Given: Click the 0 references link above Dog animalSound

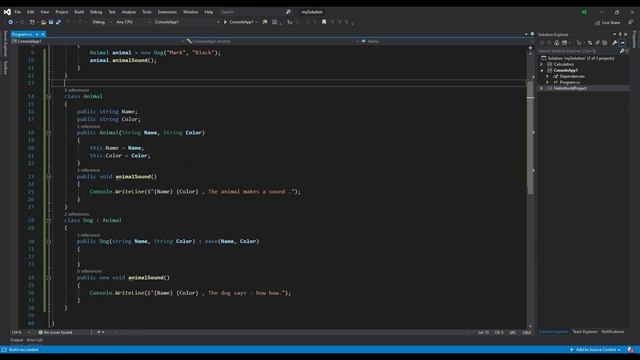Looking at the screenshot, I should (89, 271).
